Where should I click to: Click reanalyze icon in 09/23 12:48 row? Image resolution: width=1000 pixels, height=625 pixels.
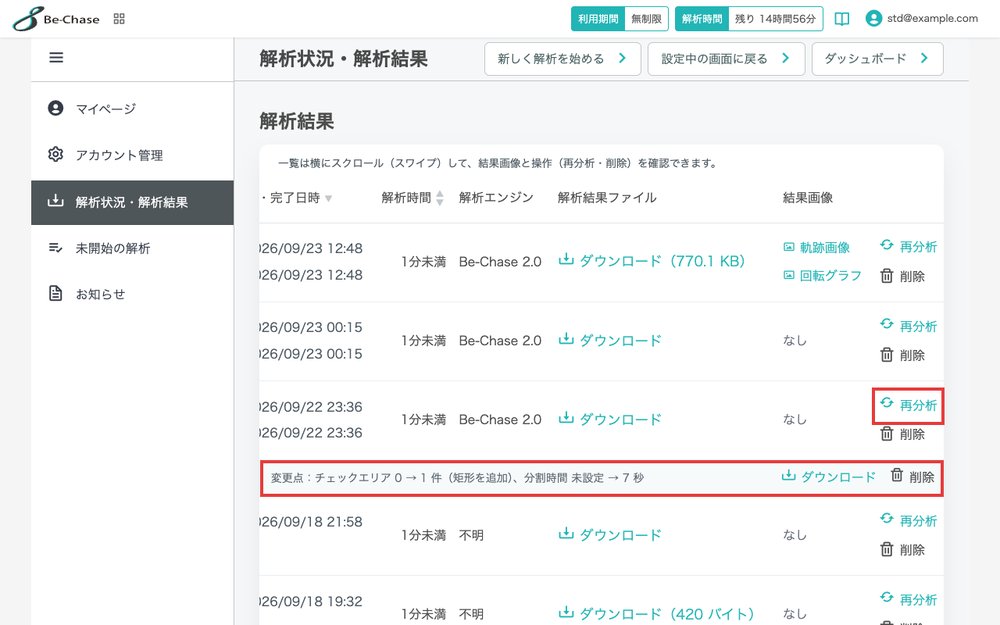coord(886,245)
